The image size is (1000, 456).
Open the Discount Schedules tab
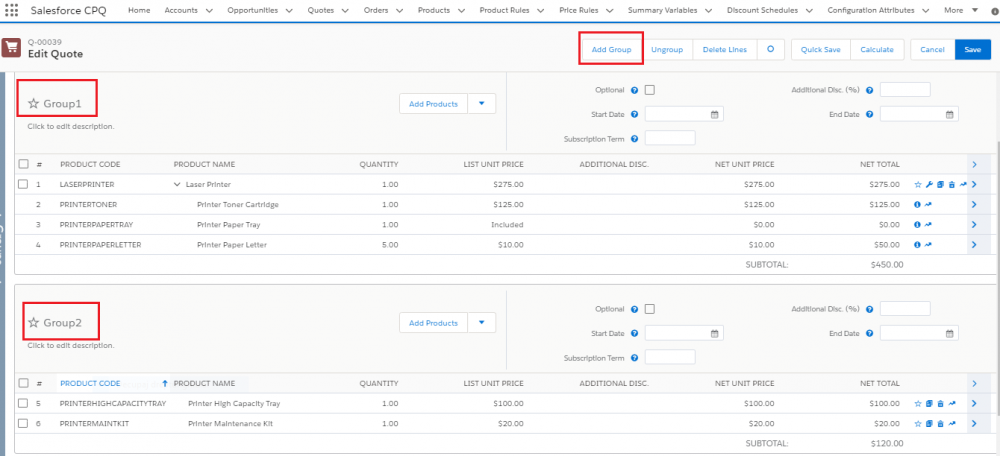click(x=762, y=10)
